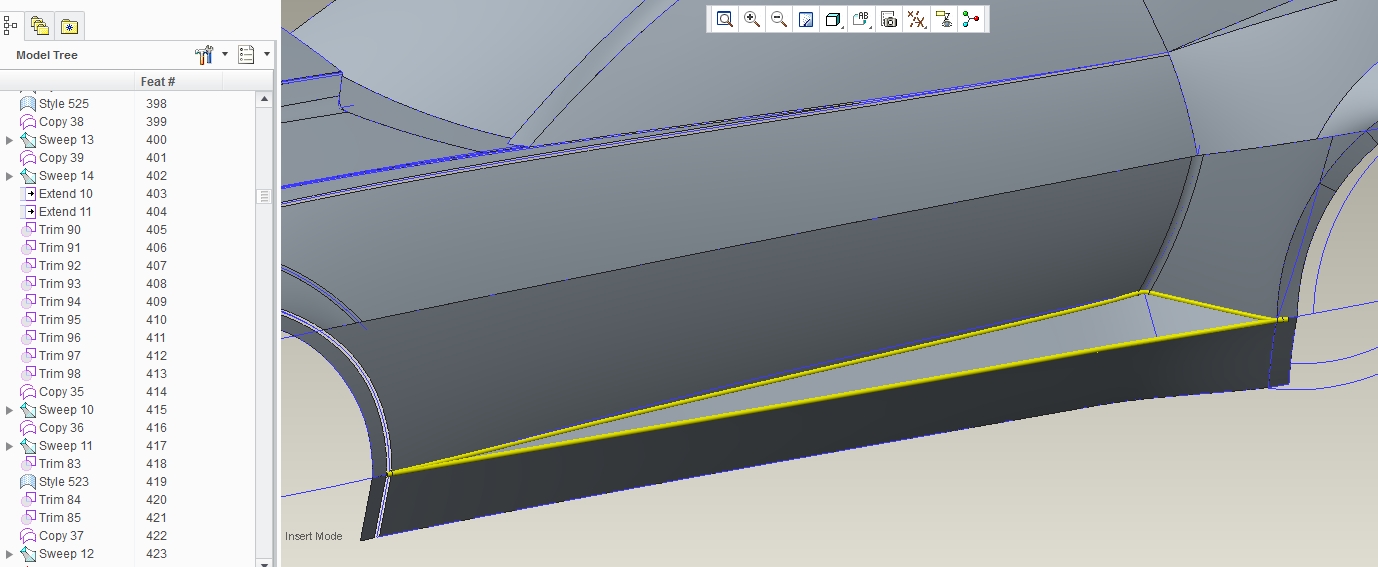Image resolution: width=1378 pixels, height=567 pixels.
Task: Select the Sweep 11 feature row
Action: coord(66,446)
